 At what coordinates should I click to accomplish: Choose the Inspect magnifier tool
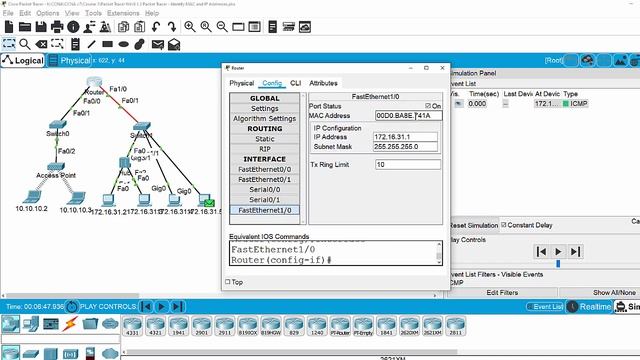point(25,44)
